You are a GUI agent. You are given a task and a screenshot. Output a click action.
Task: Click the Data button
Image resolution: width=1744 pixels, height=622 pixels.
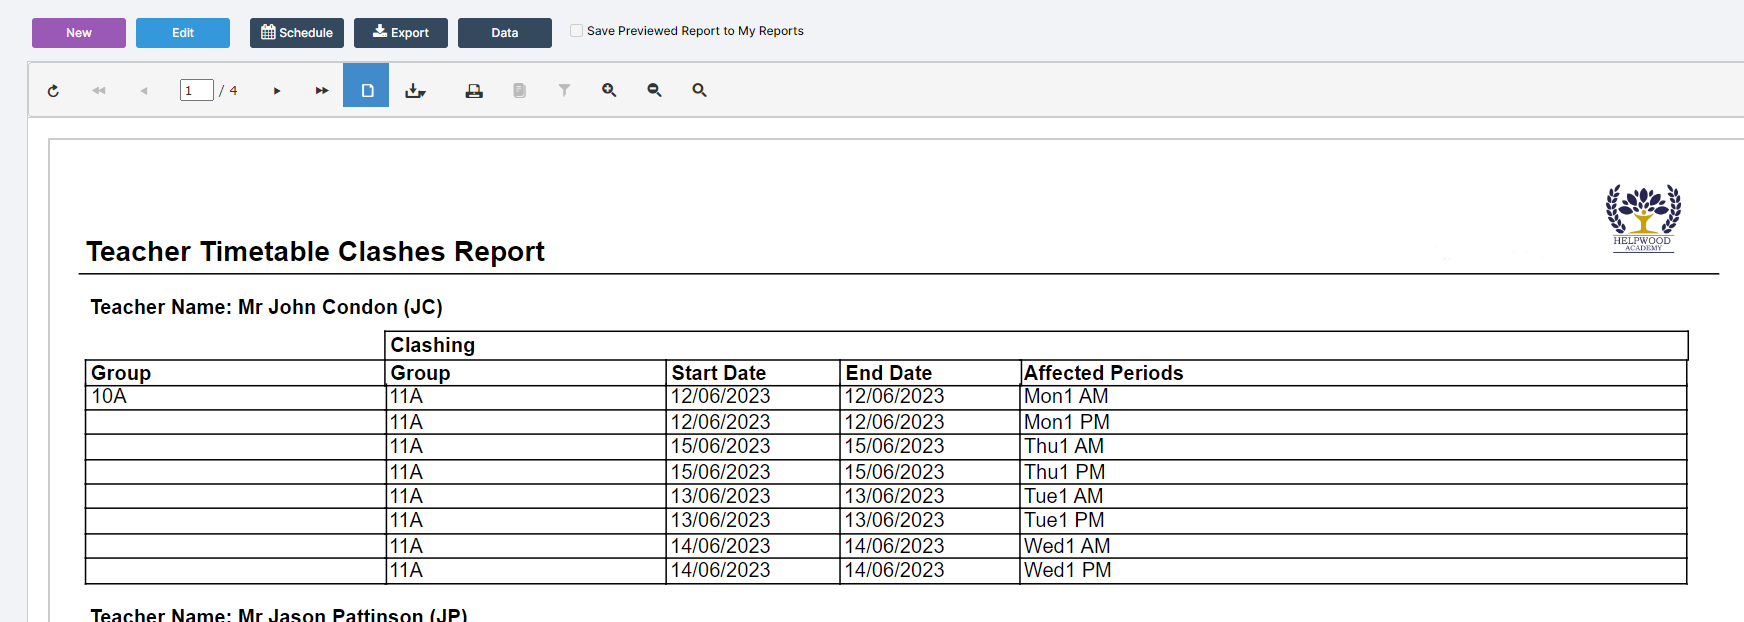coord(505,33)
